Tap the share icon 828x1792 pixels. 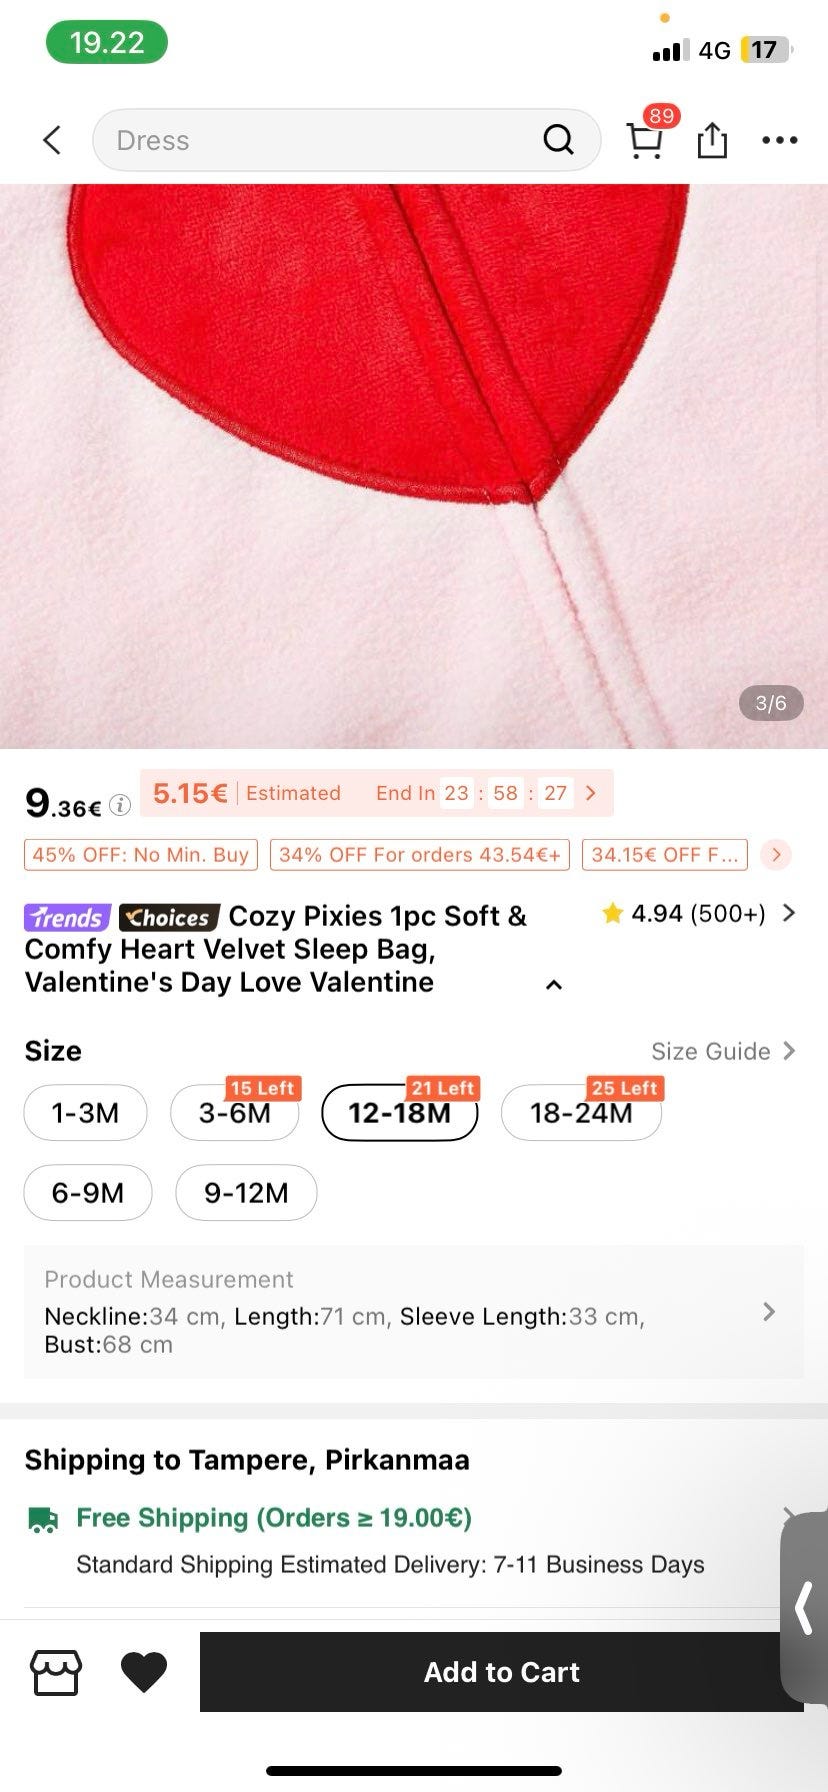point(712,140)
